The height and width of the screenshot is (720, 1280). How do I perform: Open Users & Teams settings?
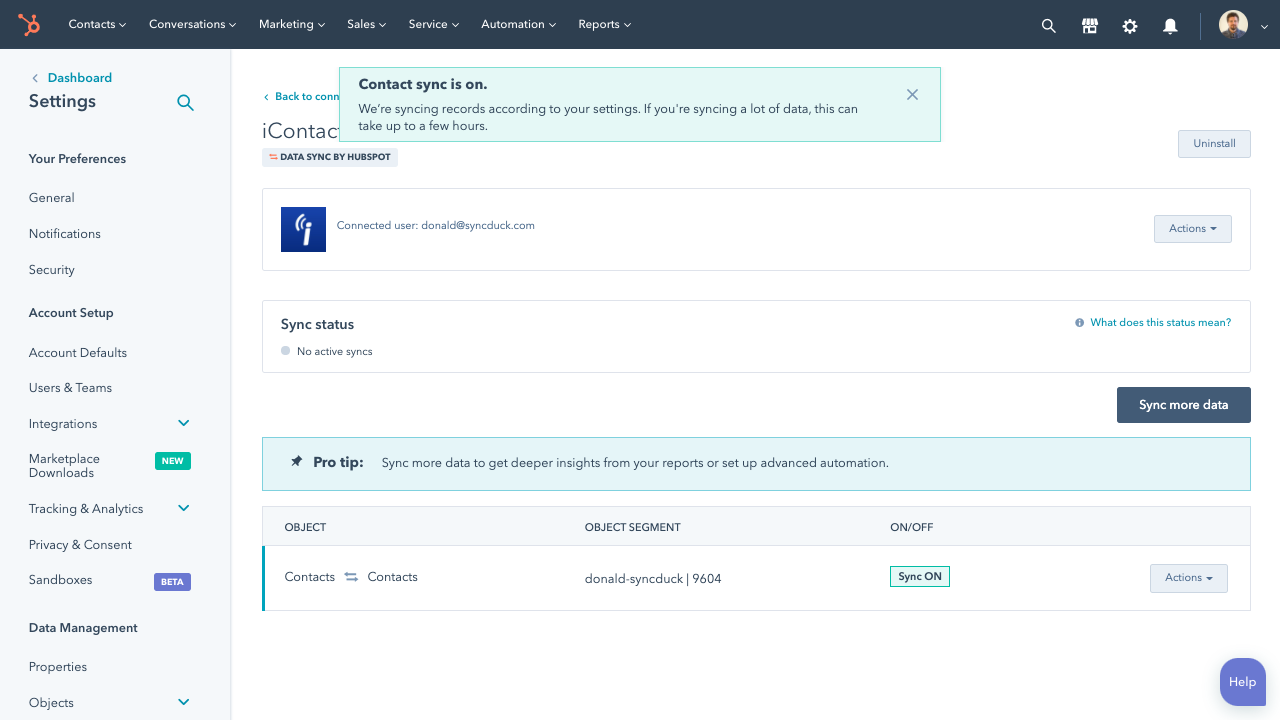coord(70,388)
